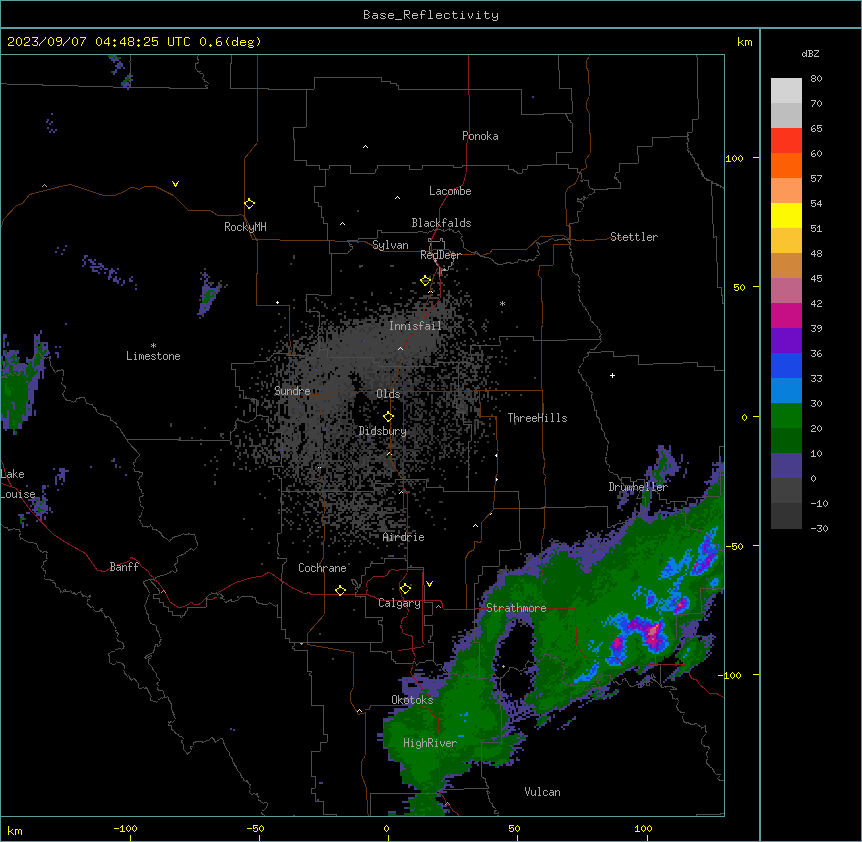The image size is (862, 842).
Task: Click the Banff label
Action: pos(124,567)
